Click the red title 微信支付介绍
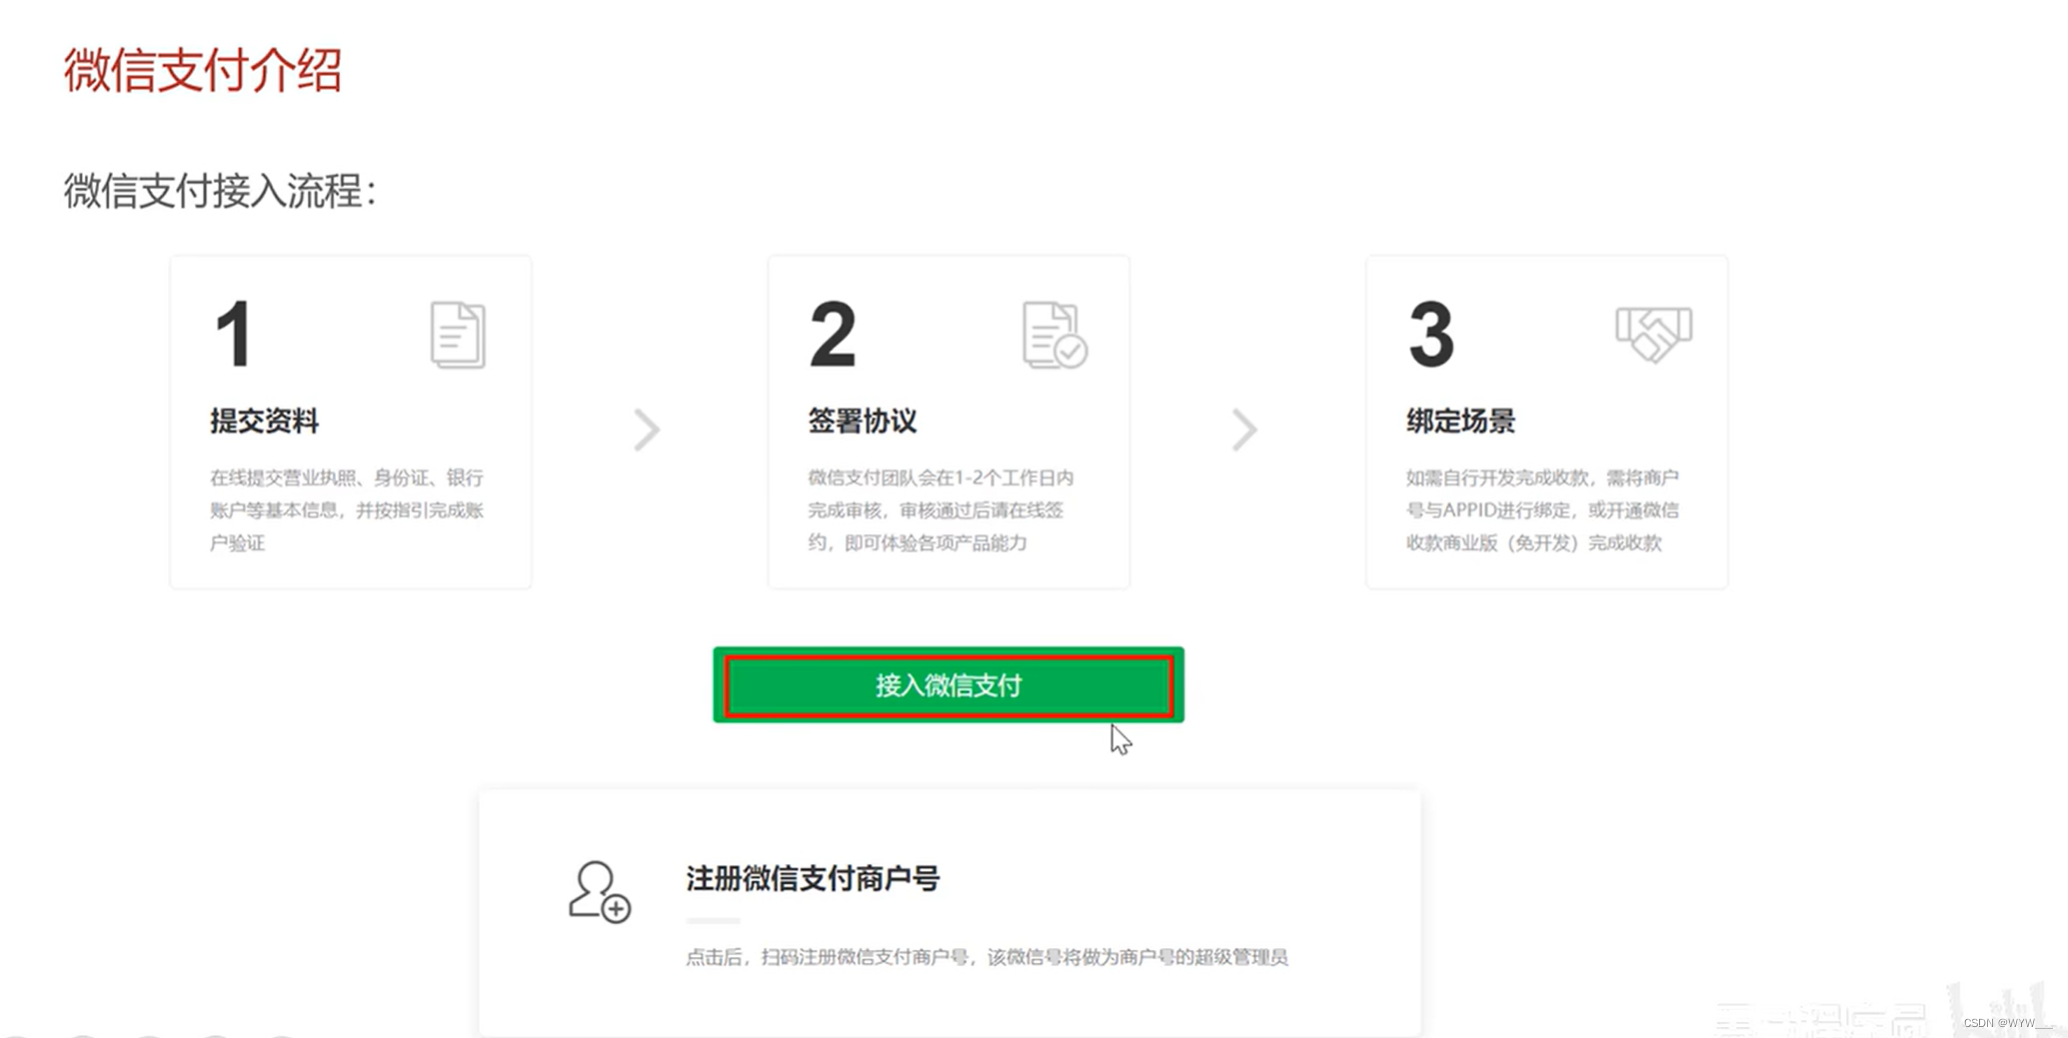Viewport: 2068px width, 1038px height. [x=203, y=71]
